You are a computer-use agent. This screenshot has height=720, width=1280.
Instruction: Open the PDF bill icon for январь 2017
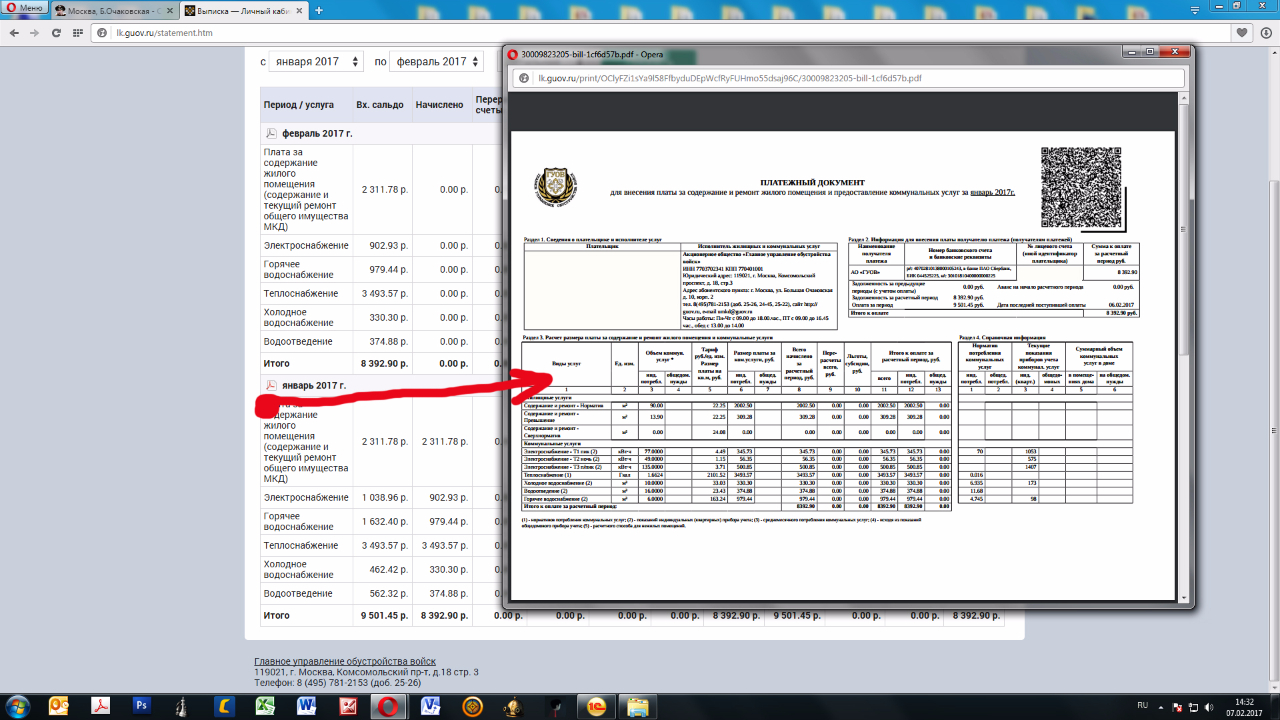click(x=270, y=385)
